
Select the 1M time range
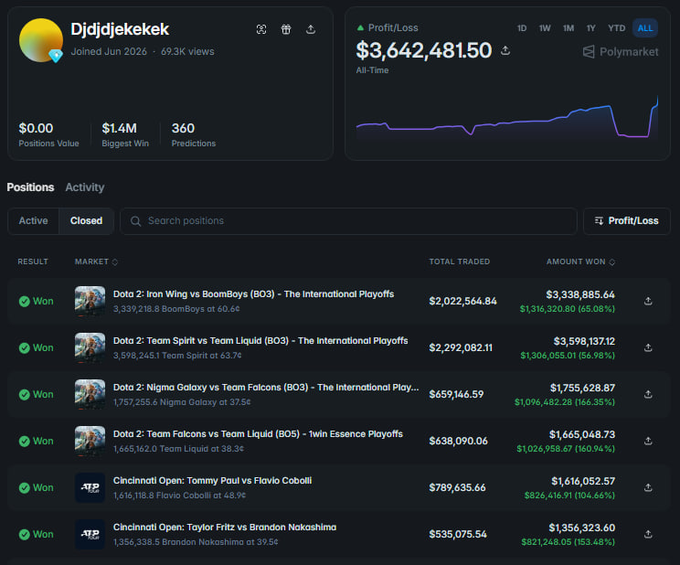tap(569, 28)
